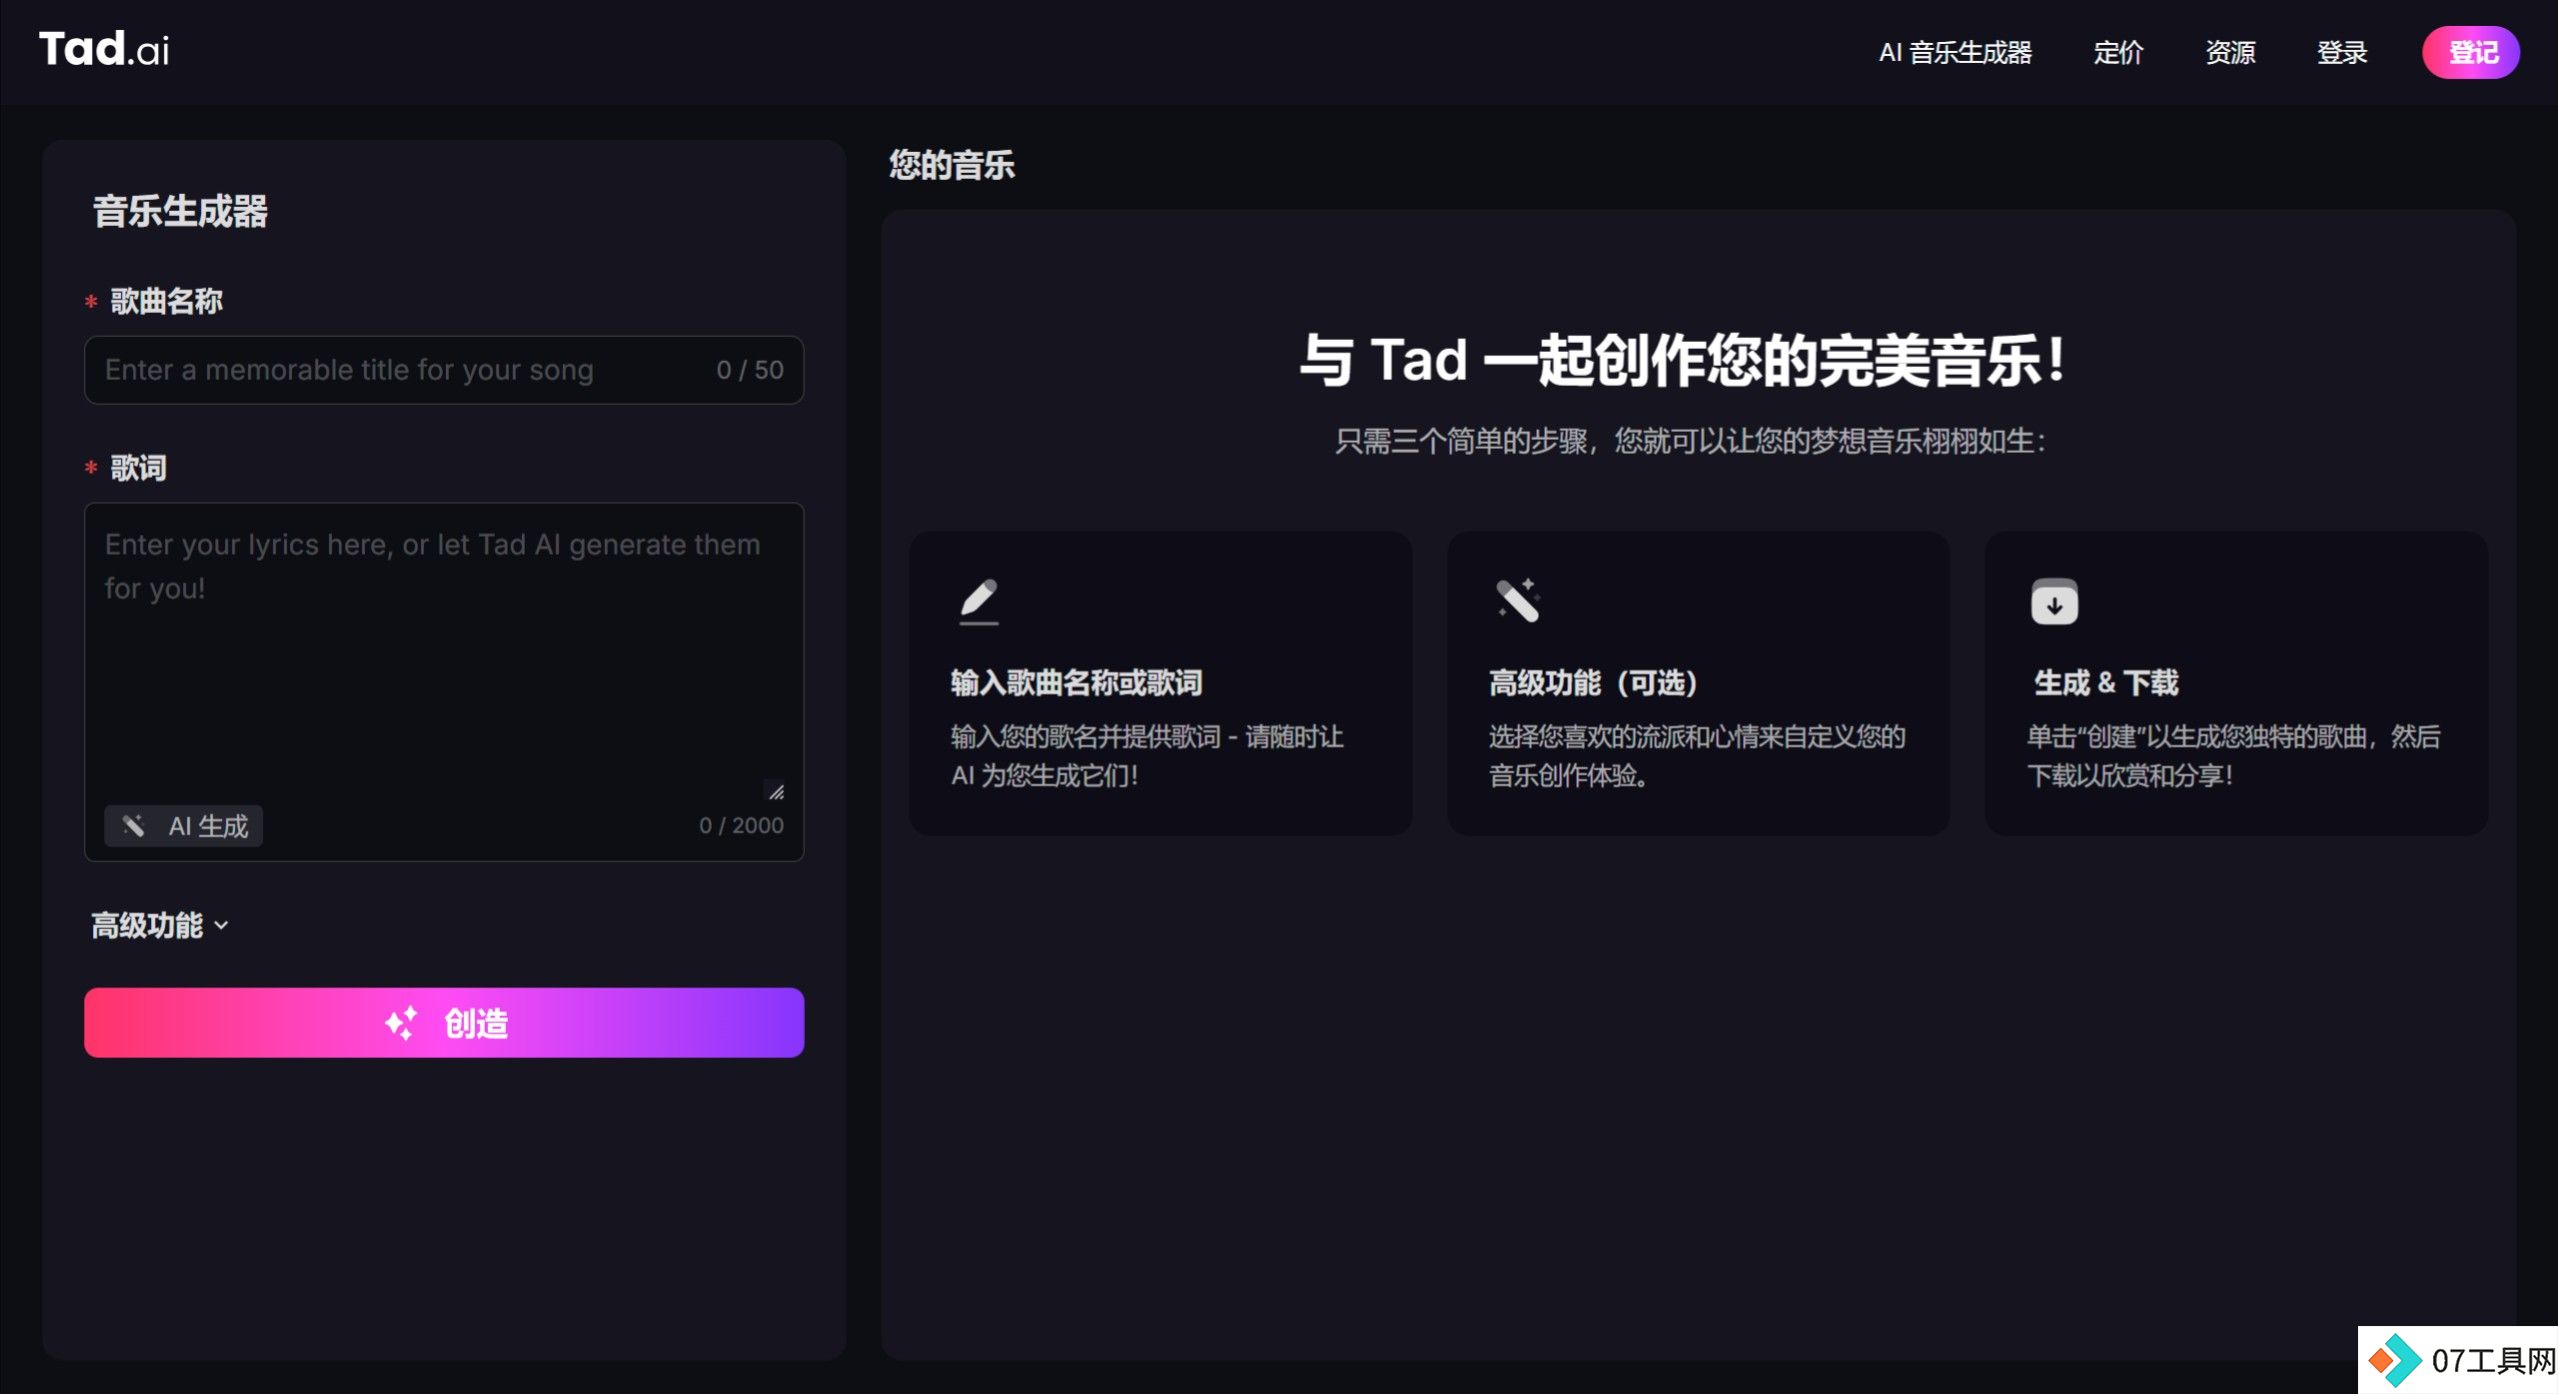Click the main headline 与 Tad 一起创作您的完美音乐
The image size is (2558, 1394).
[1683, 360]
